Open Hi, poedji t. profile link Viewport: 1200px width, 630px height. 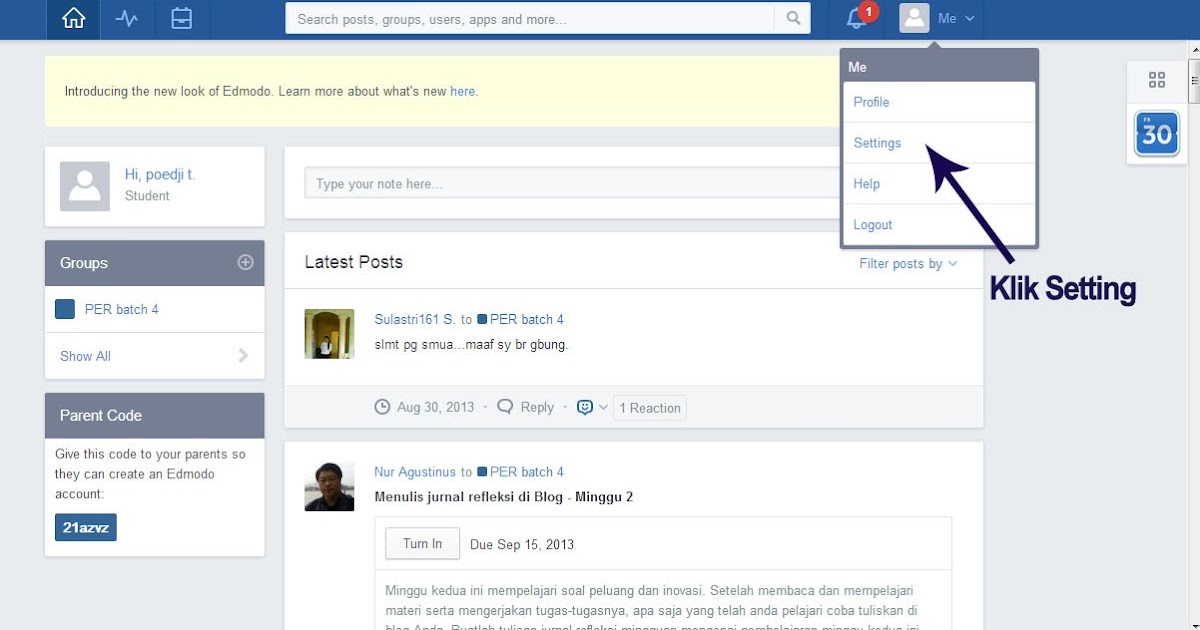[160, 174]
